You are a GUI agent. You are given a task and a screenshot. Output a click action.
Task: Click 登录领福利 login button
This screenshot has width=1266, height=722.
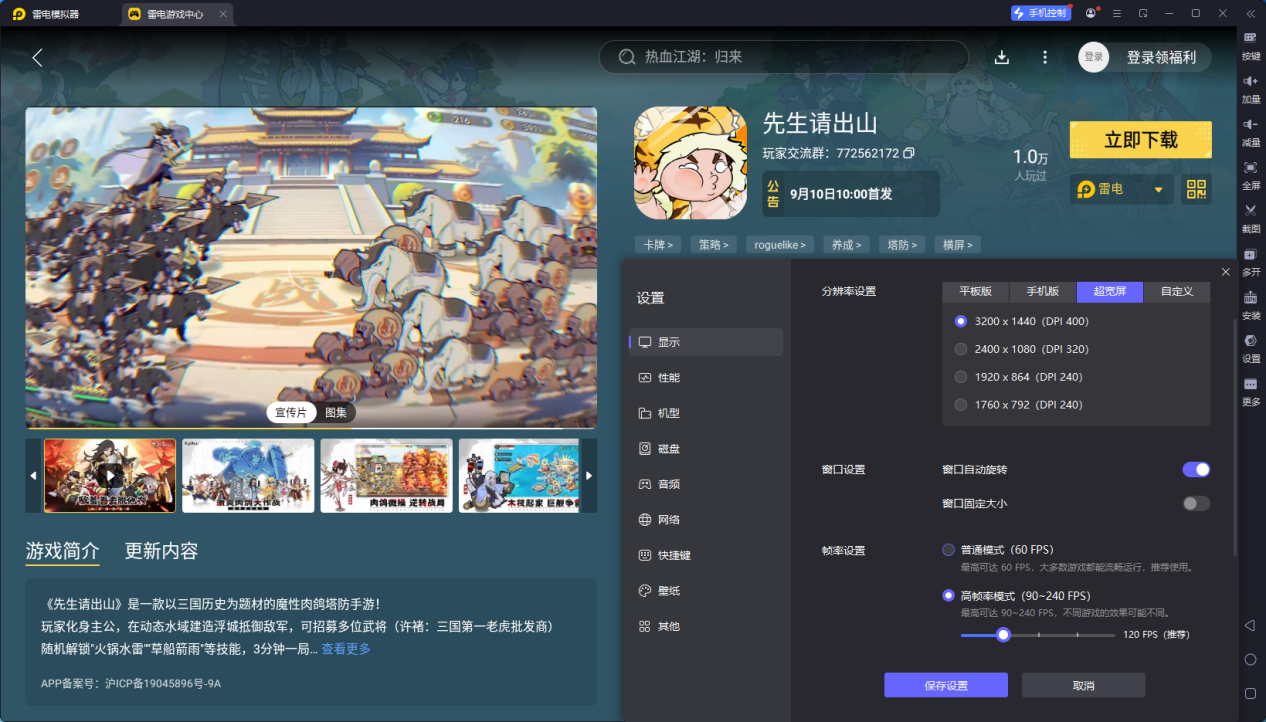(x=1161, y=57)
